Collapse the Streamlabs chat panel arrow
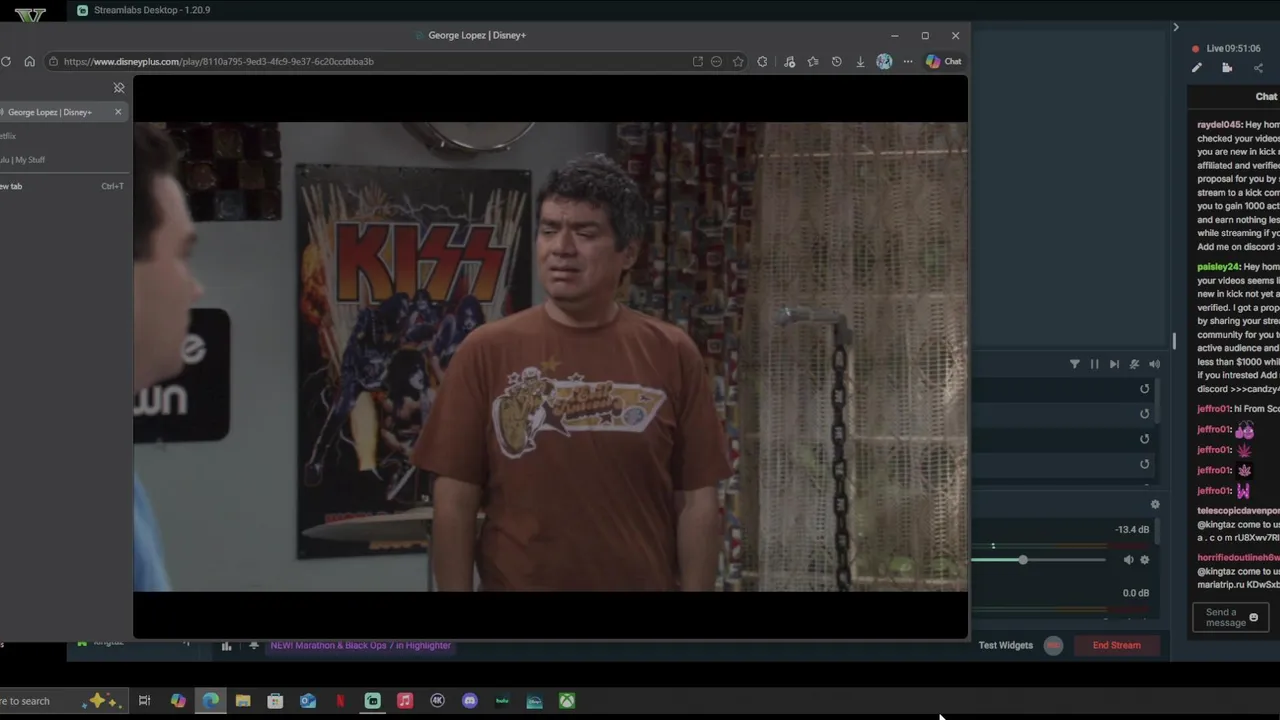The image size is (1280, 720). [x=1176, y=27]
